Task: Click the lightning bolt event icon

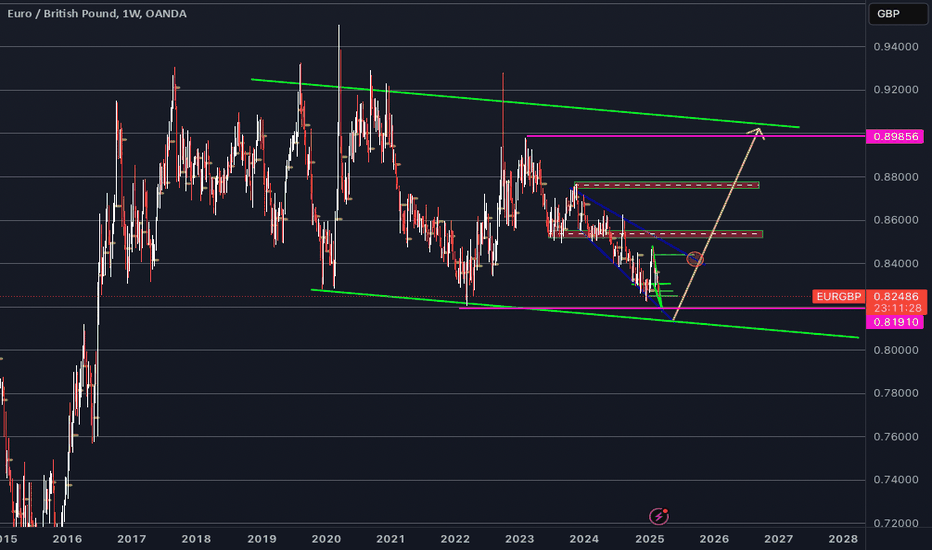Action: (x=659, y=516)
